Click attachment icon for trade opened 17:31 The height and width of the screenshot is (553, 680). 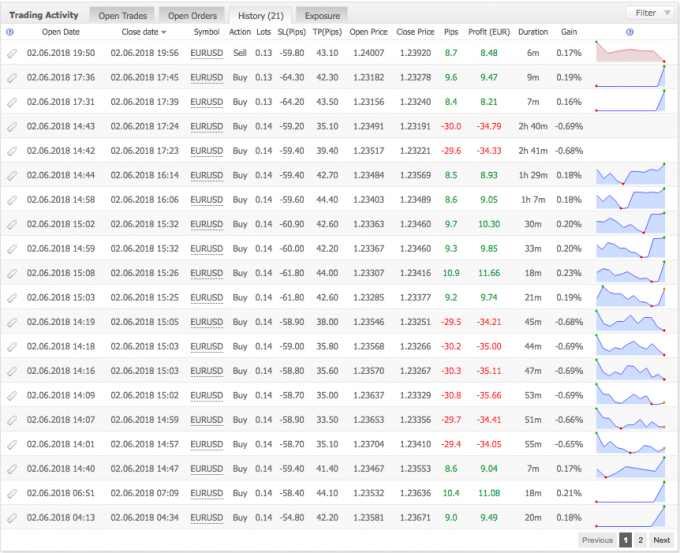[12, 102]
